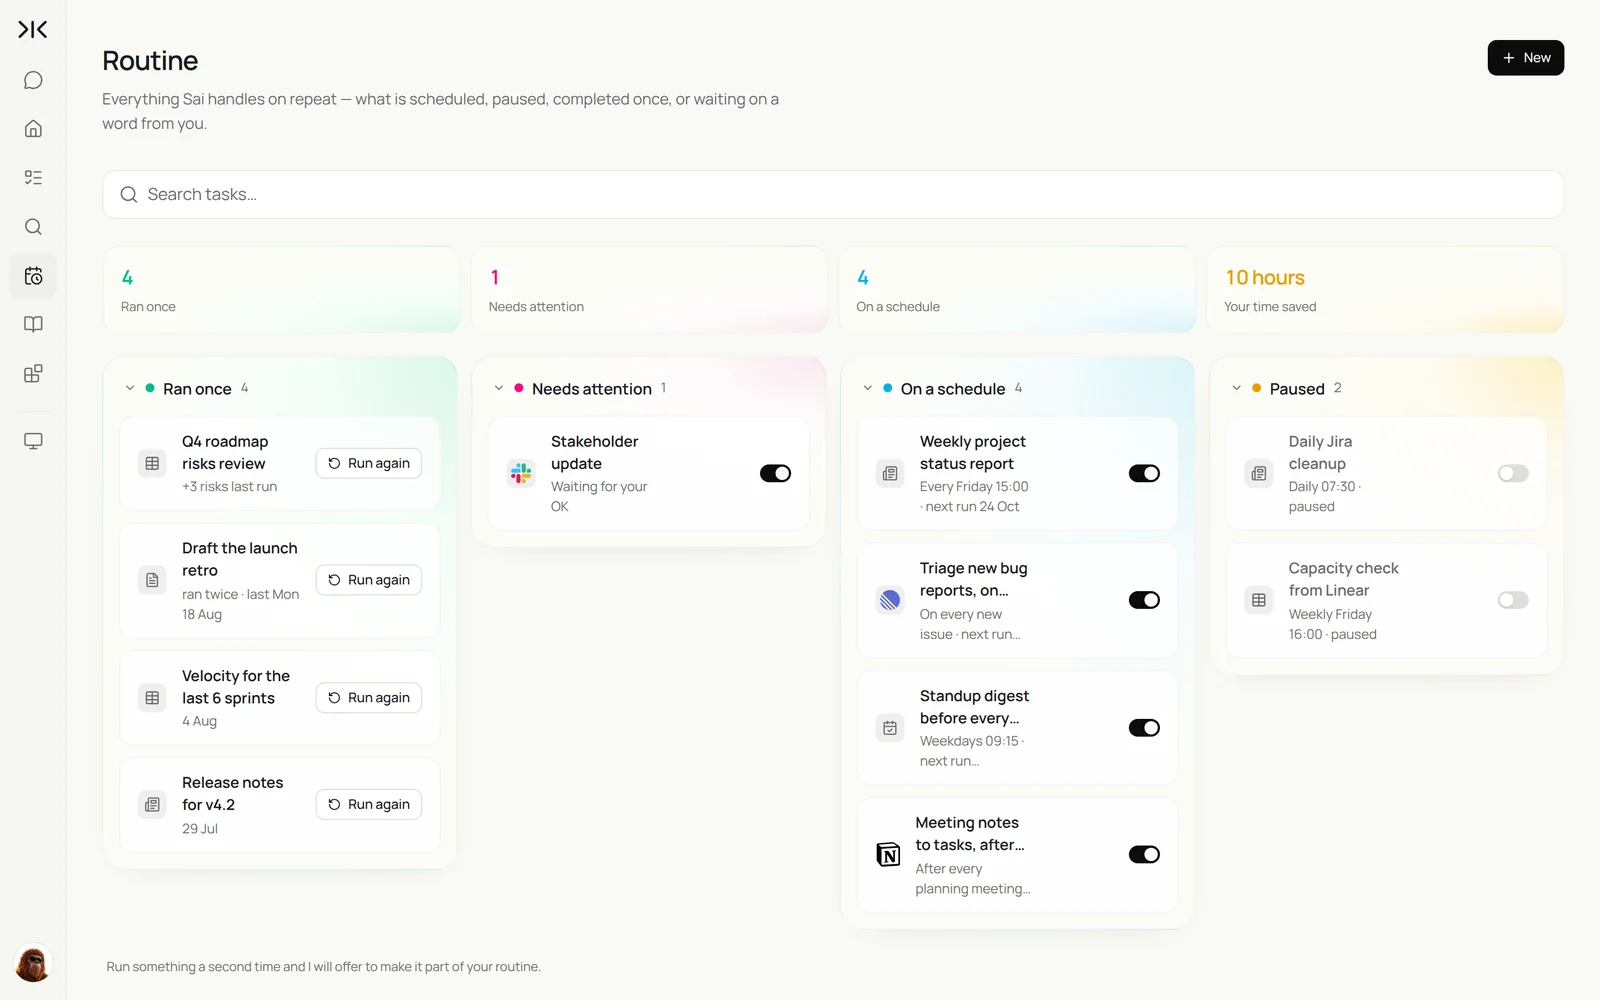Open the Your time saved summary card
Image resolution: width=1600 pixels, height=1000 pixels.
1385,289
